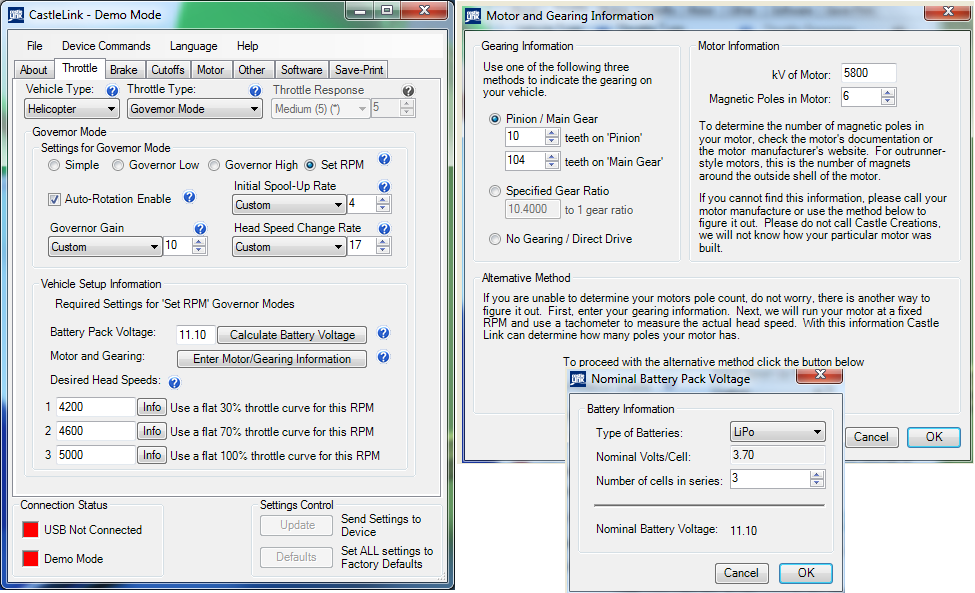Open help for Governor Gain
975x593 pixels.
200,229
